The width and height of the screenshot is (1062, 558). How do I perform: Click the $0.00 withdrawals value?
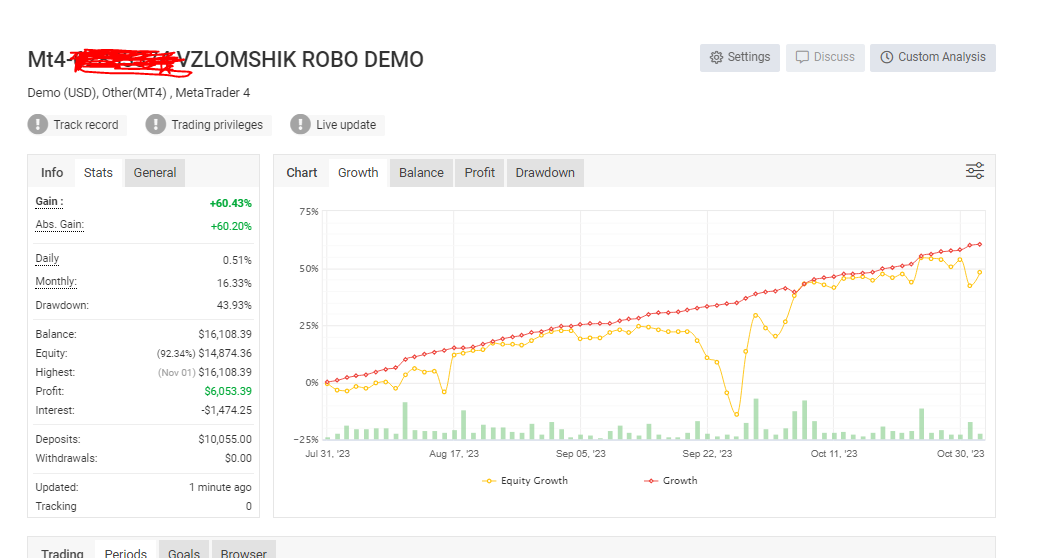(x=238, y=458)
